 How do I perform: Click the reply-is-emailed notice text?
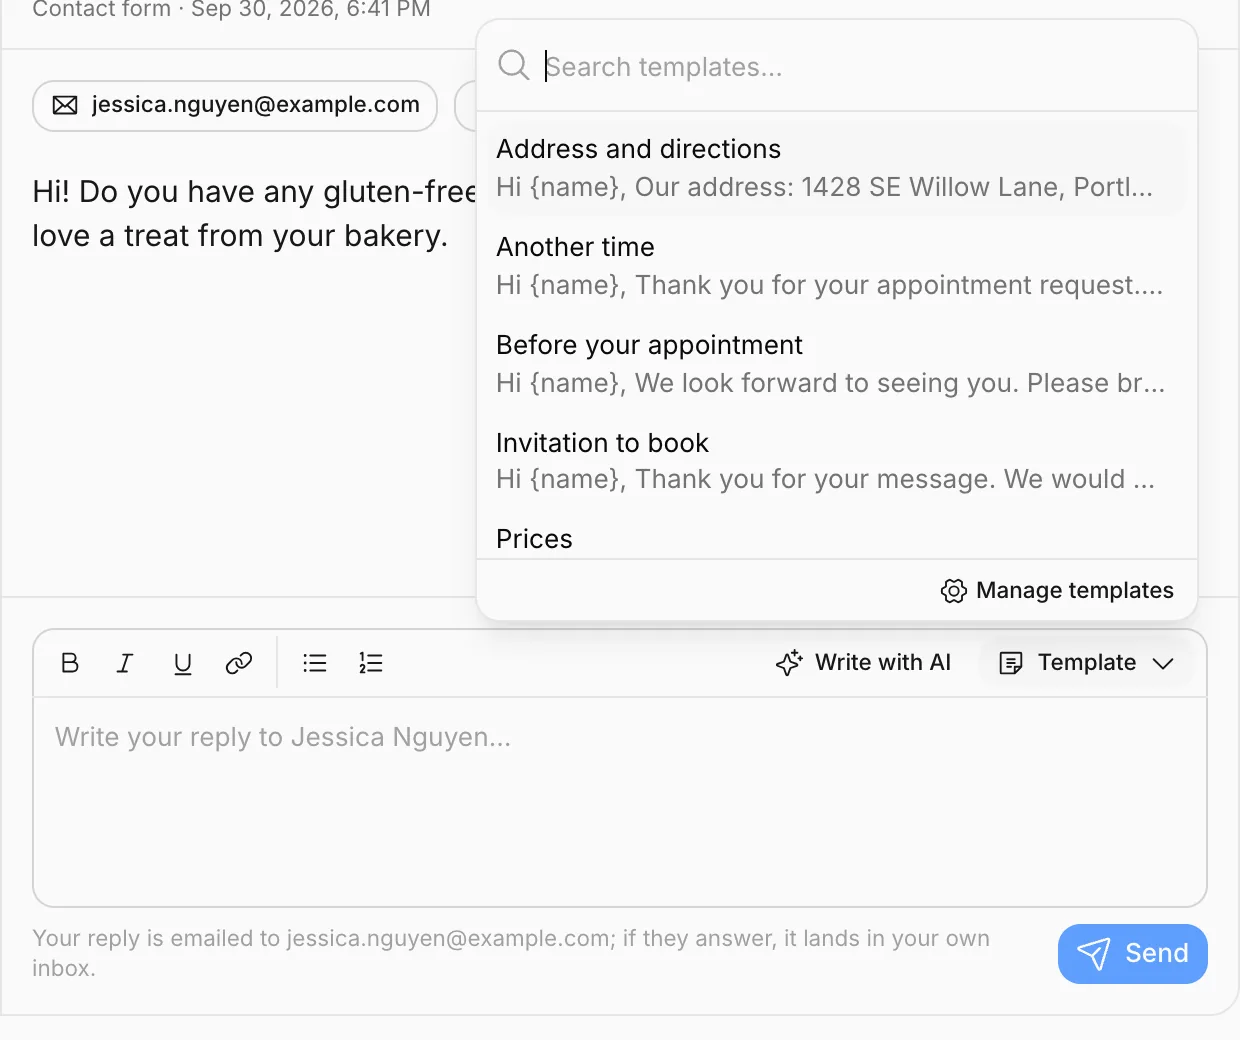(511, 953)
